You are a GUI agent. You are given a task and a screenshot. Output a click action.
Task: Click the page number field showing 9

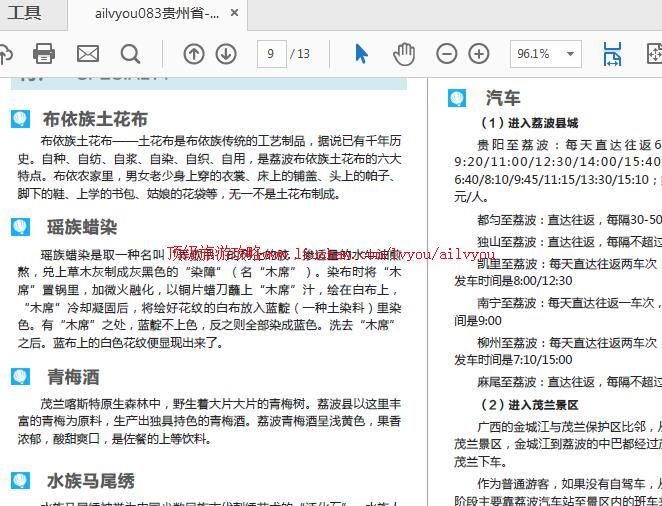coord(271,54)
